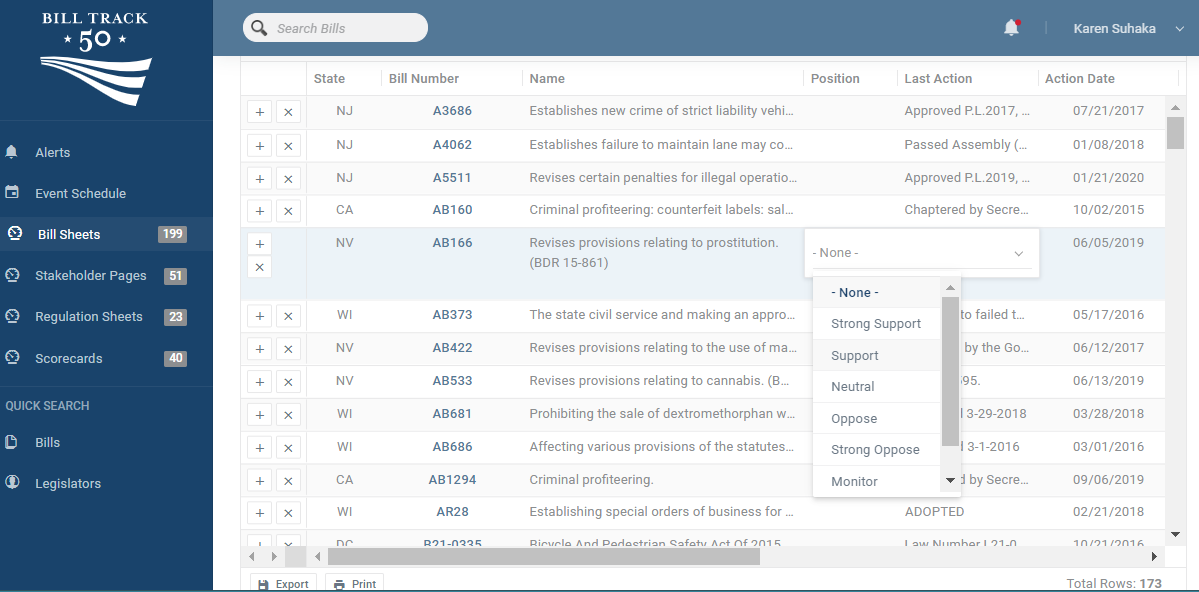Click the plus icon for bill A3686
The width and height of the screenshot is (1199, 592).
[x=259, y=112]
